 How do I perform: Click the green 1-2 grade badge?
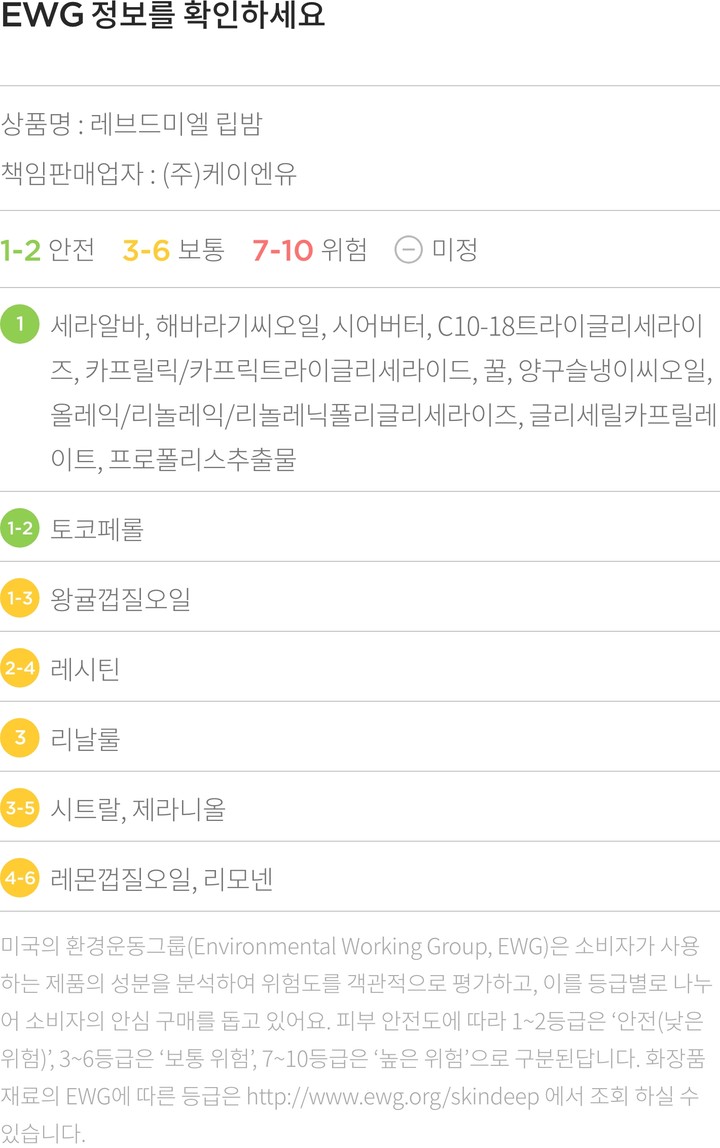[20, 528]
